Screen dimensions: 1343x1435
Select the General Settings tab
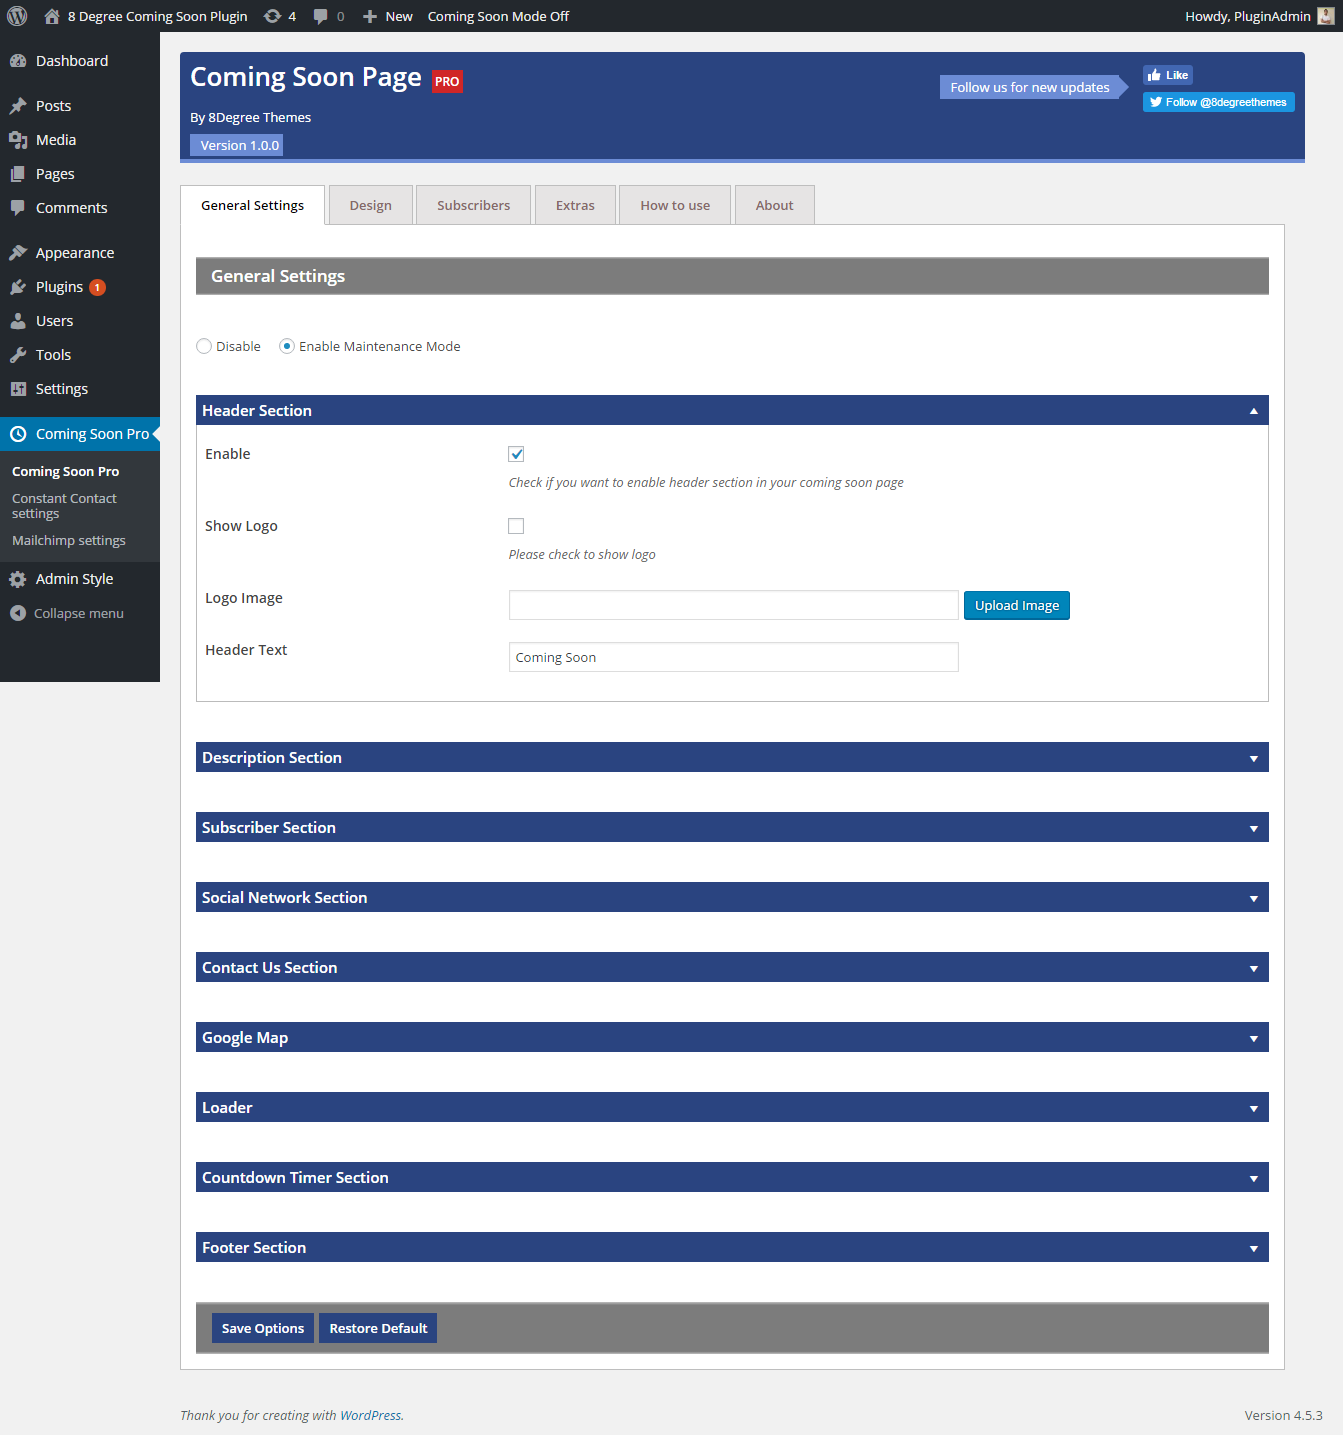coord(252,205)
